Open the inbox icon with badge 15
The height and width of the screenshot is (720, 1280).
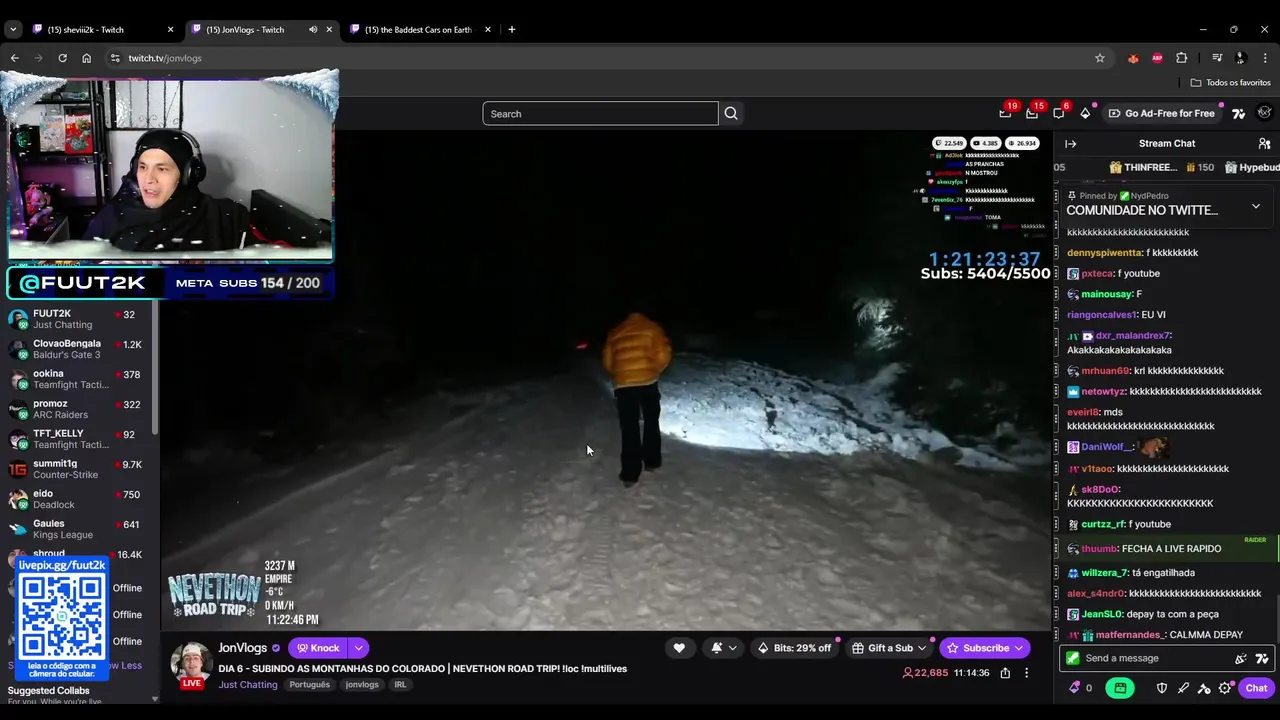click(1033, 113)
